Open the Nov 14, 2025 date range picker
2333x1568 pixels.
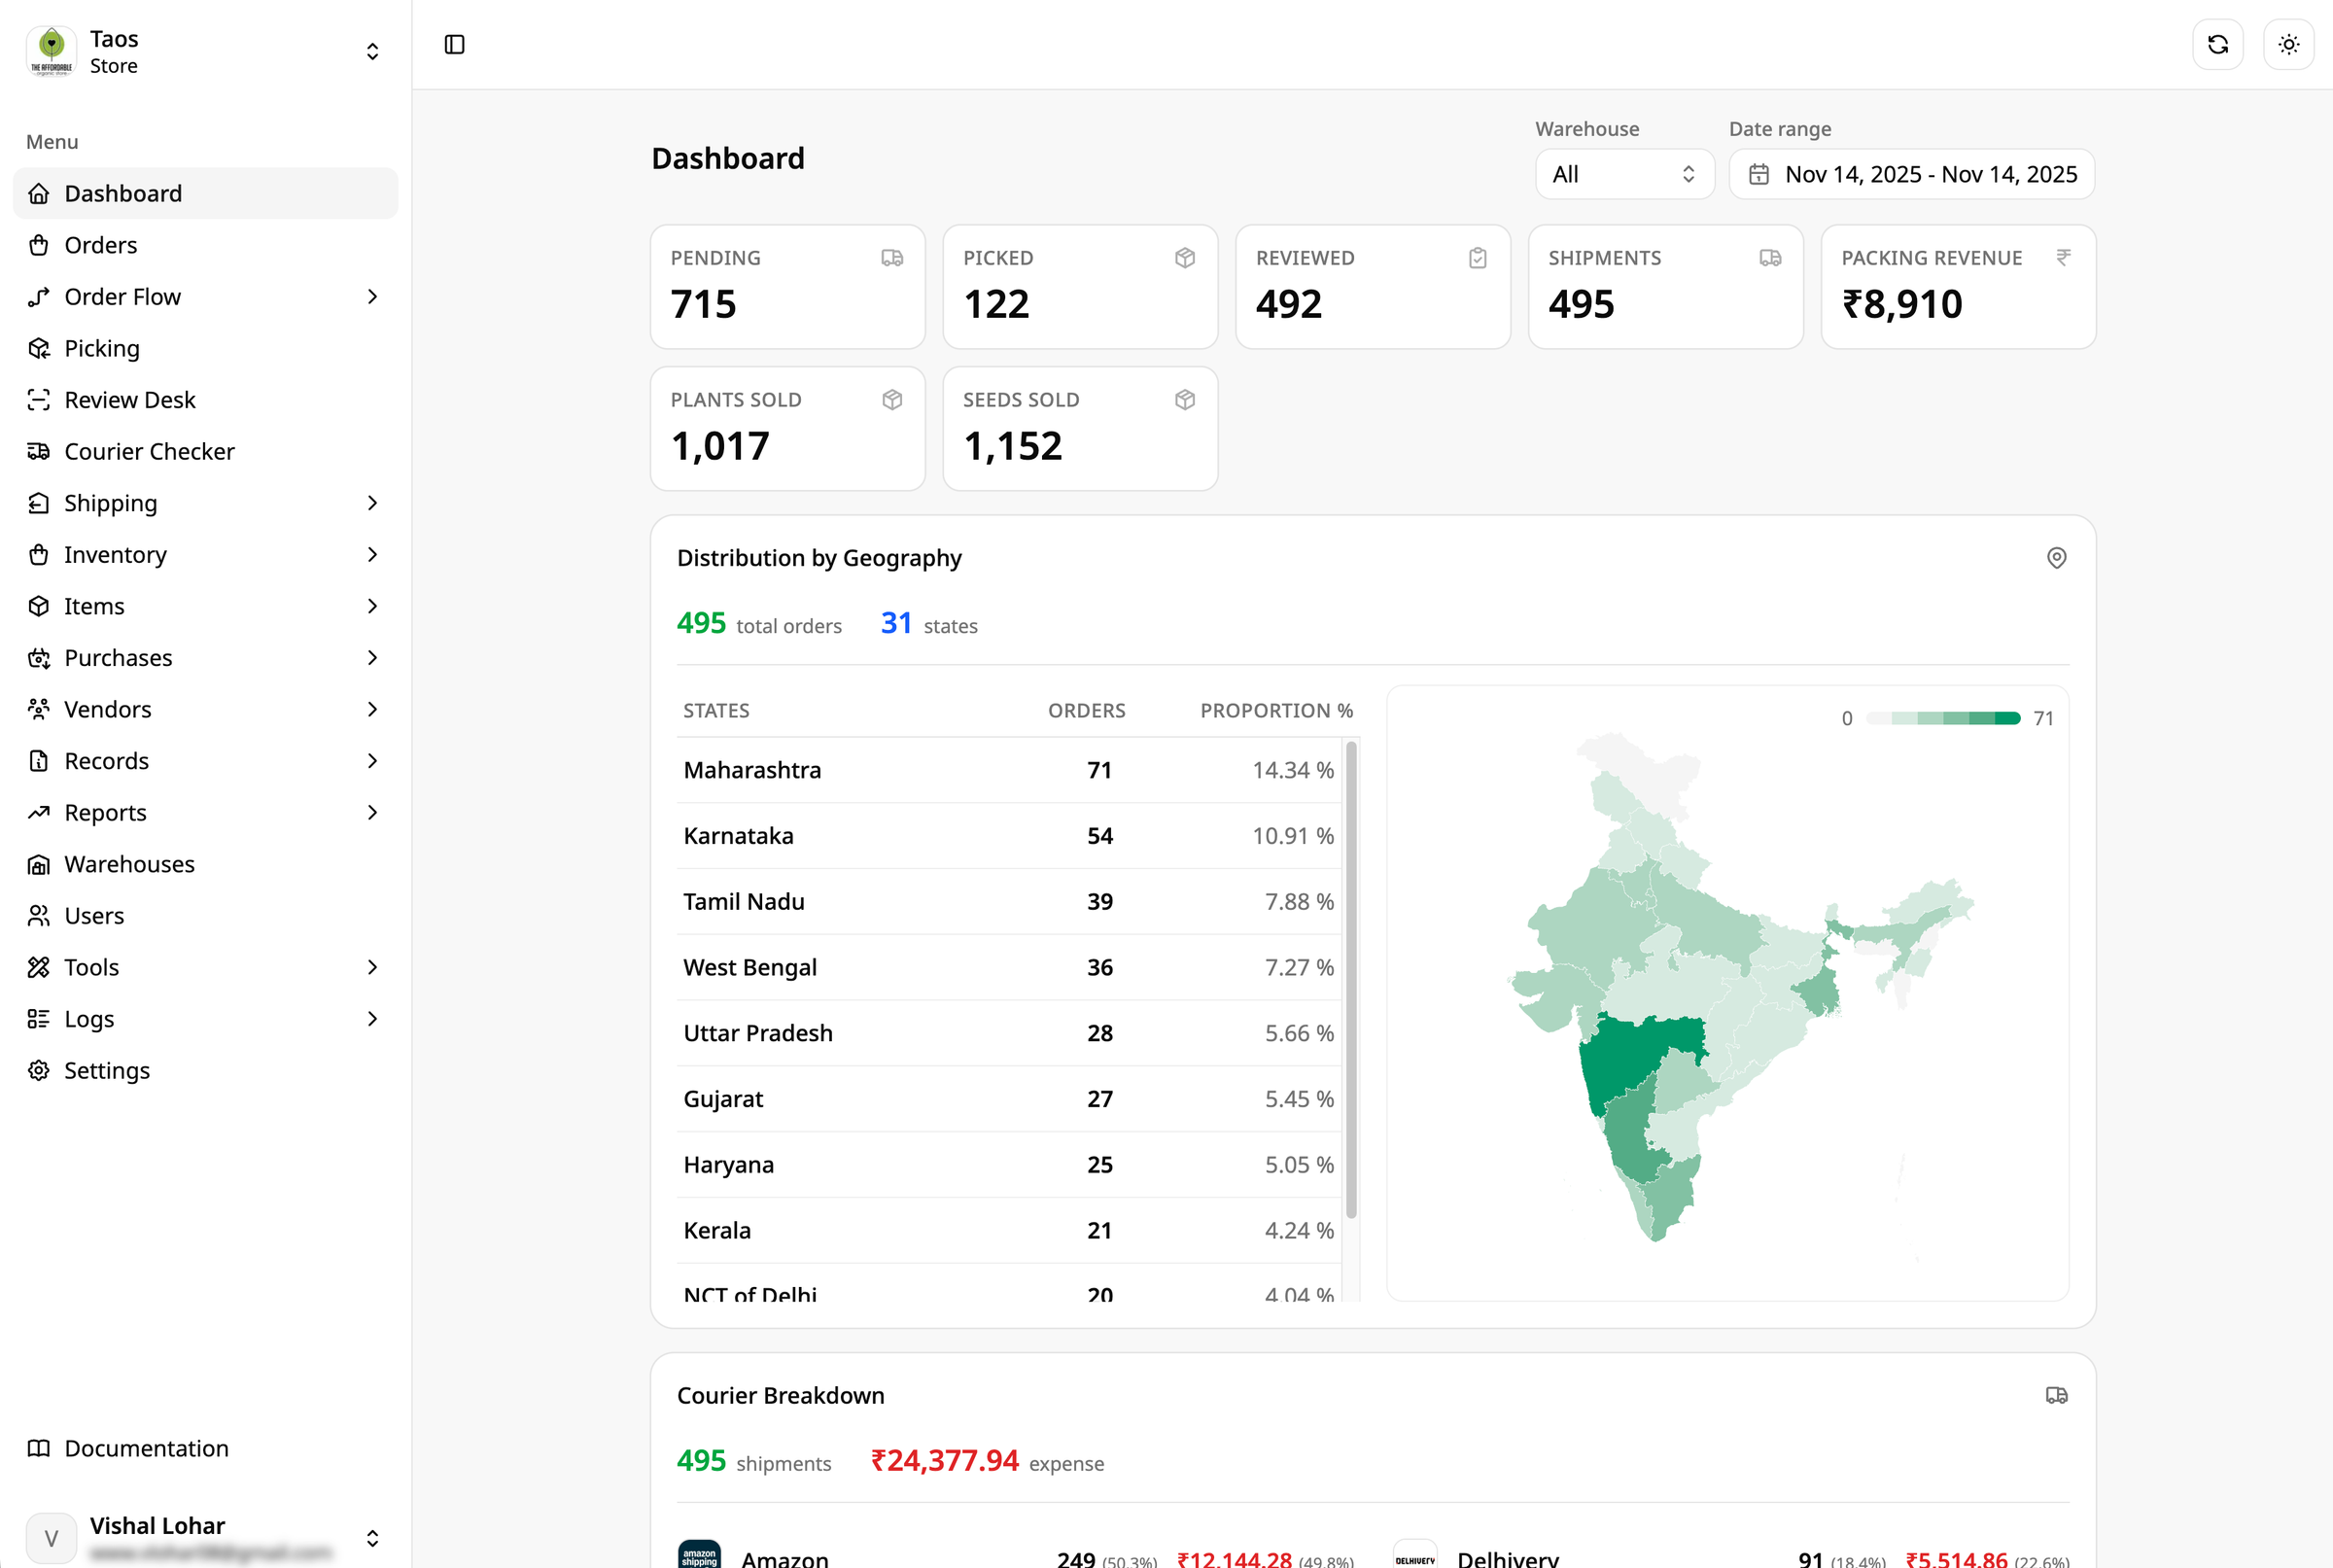1911,174
